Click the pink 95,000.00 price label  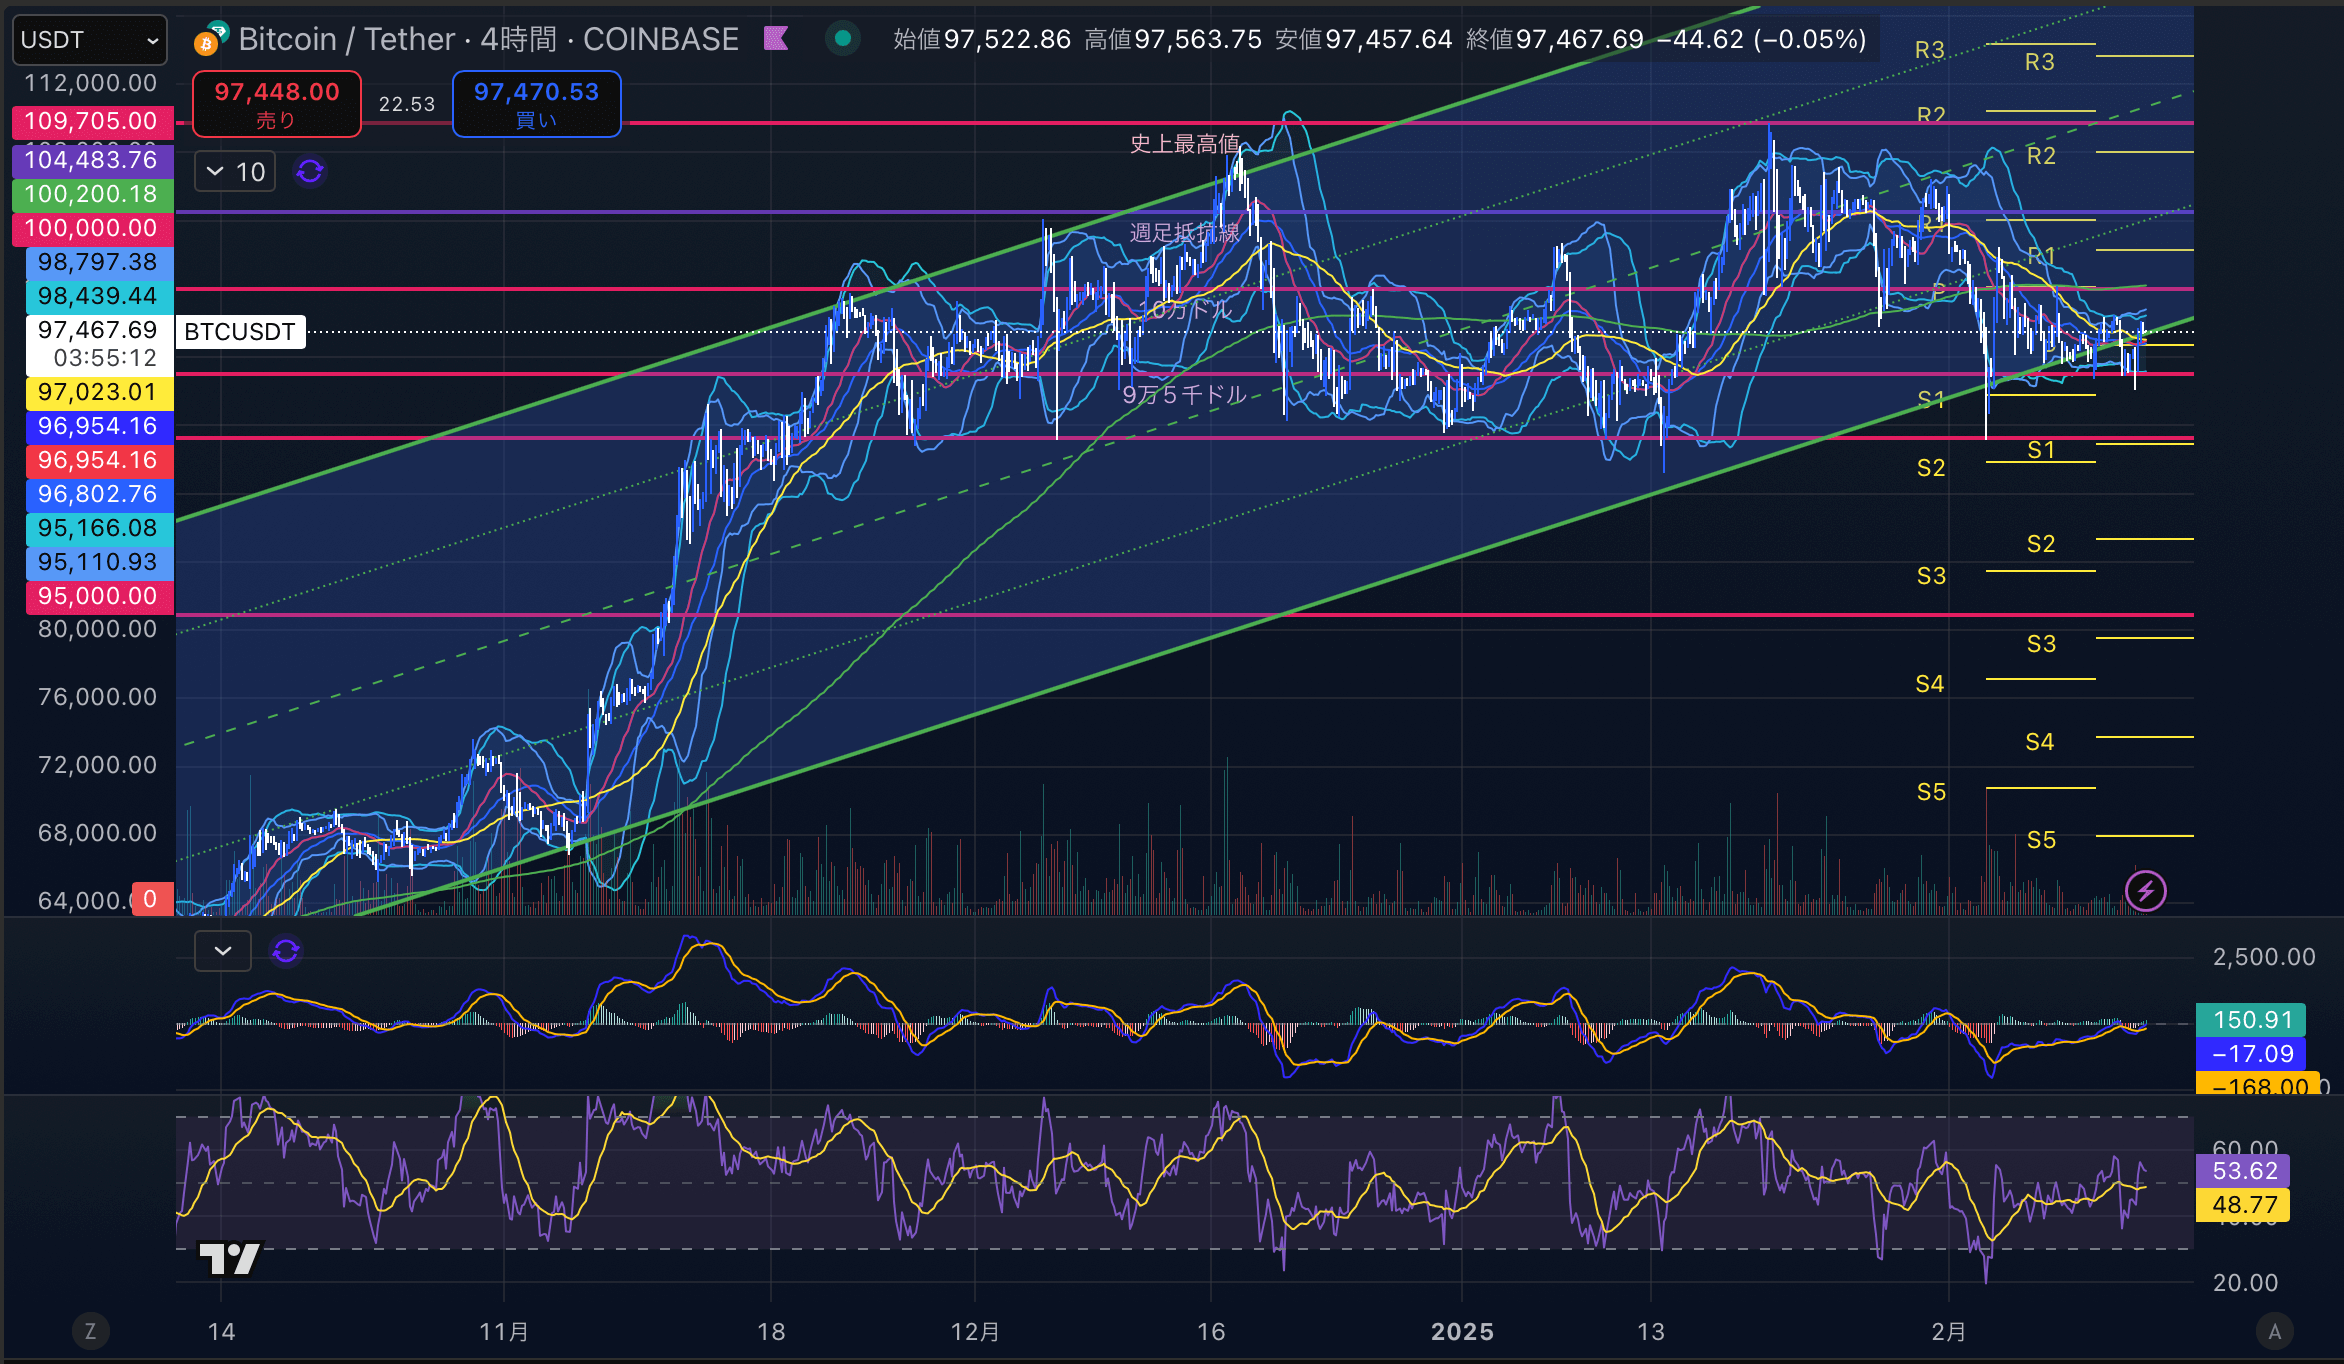tap(99, 596)
